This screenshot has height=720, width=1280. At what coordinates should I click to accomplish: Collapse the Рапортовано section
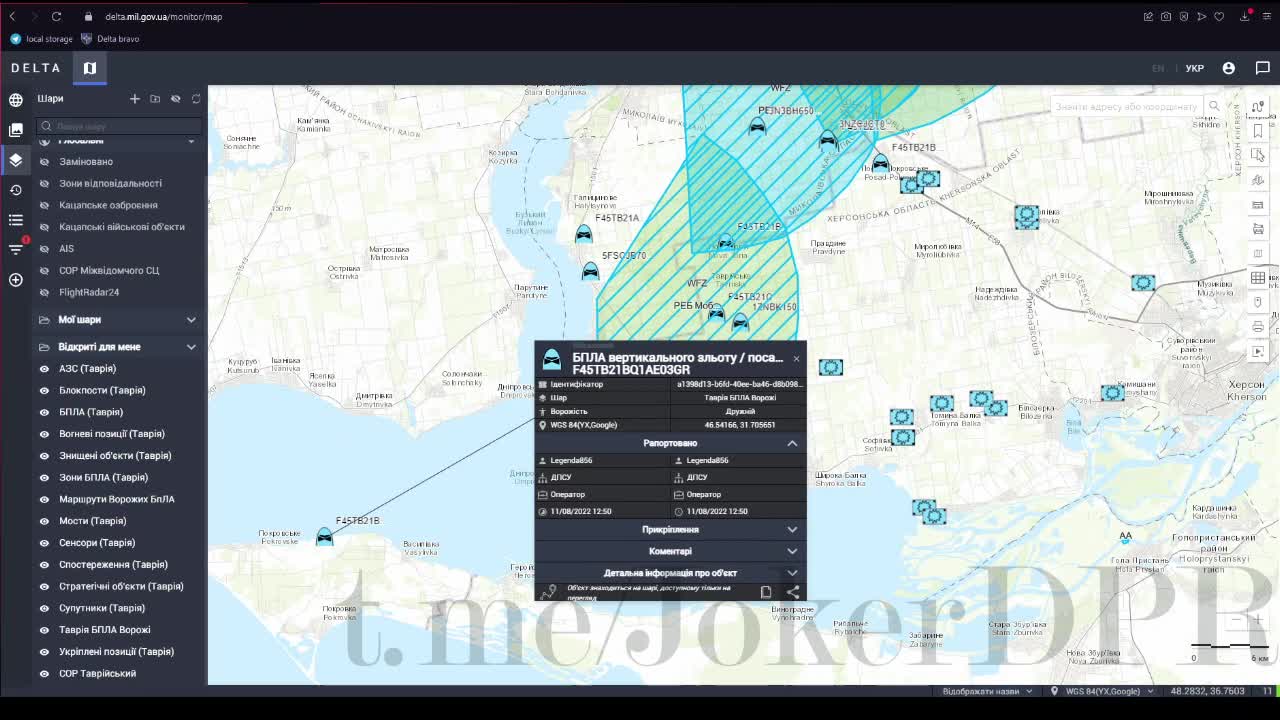point(792,443)
